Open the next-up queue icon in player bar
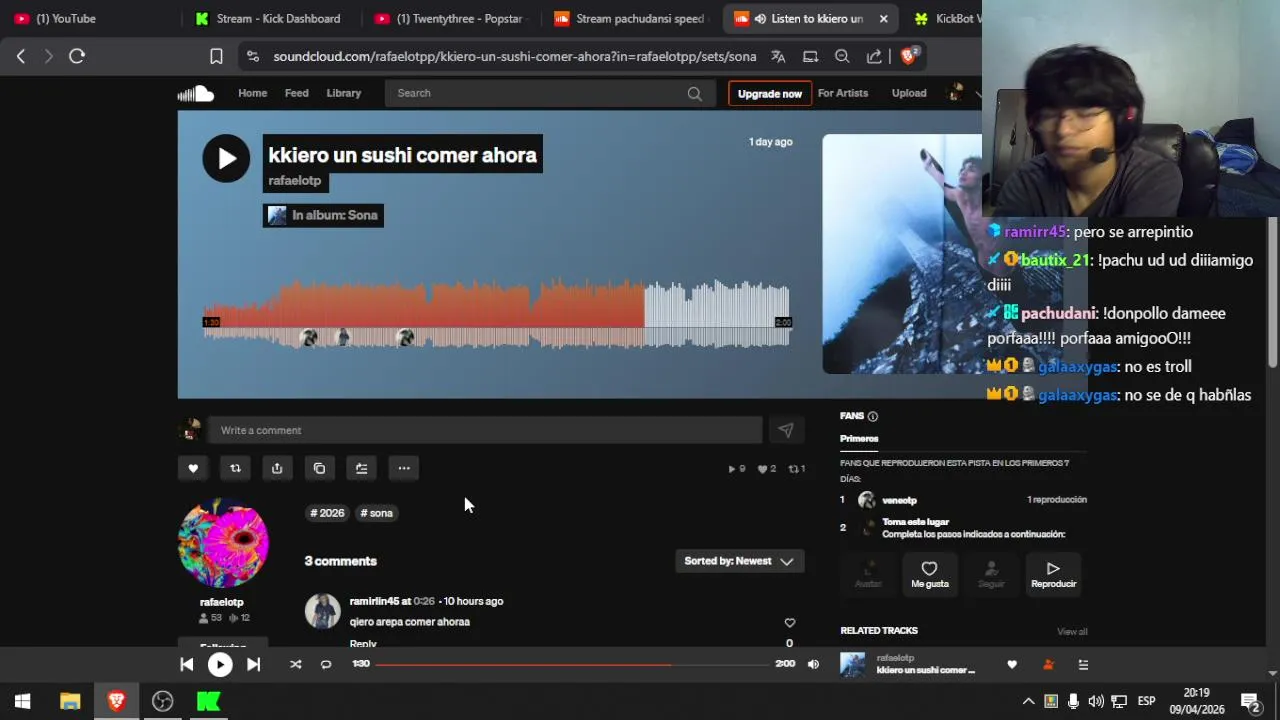 1083,664
